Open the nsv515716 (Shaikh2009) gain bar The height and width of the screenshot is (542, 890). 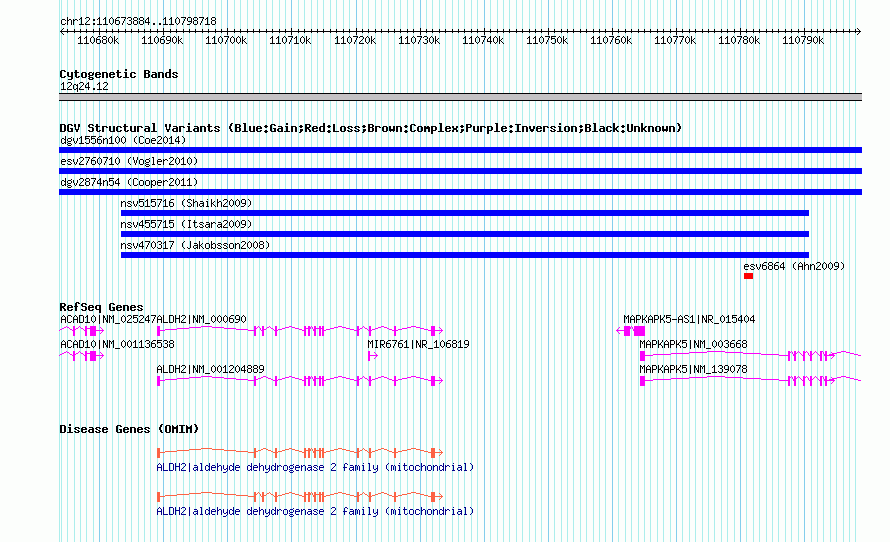[464, 213]
